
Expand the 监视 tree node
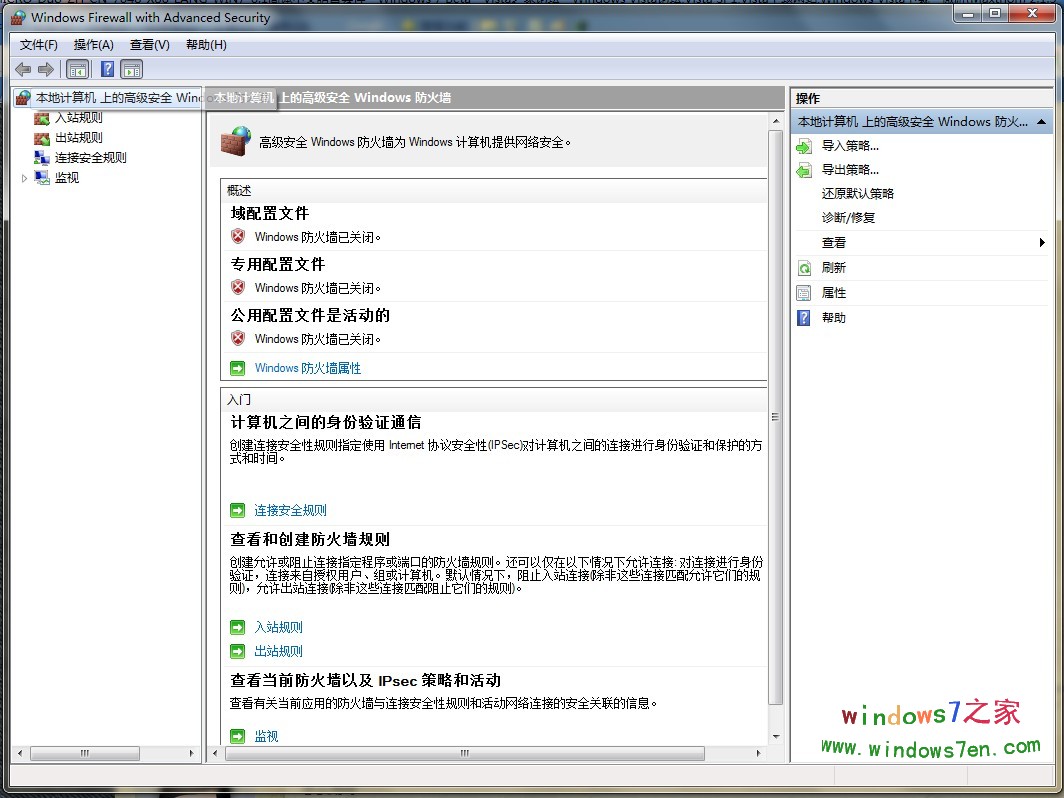coord(25,178)
